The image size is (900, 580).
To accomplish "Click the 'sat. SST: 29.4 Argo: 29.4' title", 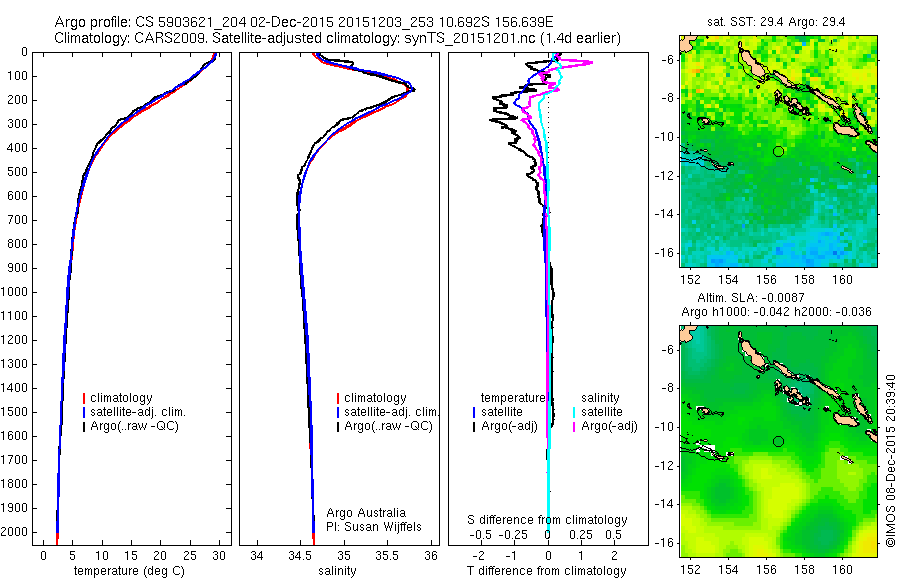I will click(x=776, y=22).
